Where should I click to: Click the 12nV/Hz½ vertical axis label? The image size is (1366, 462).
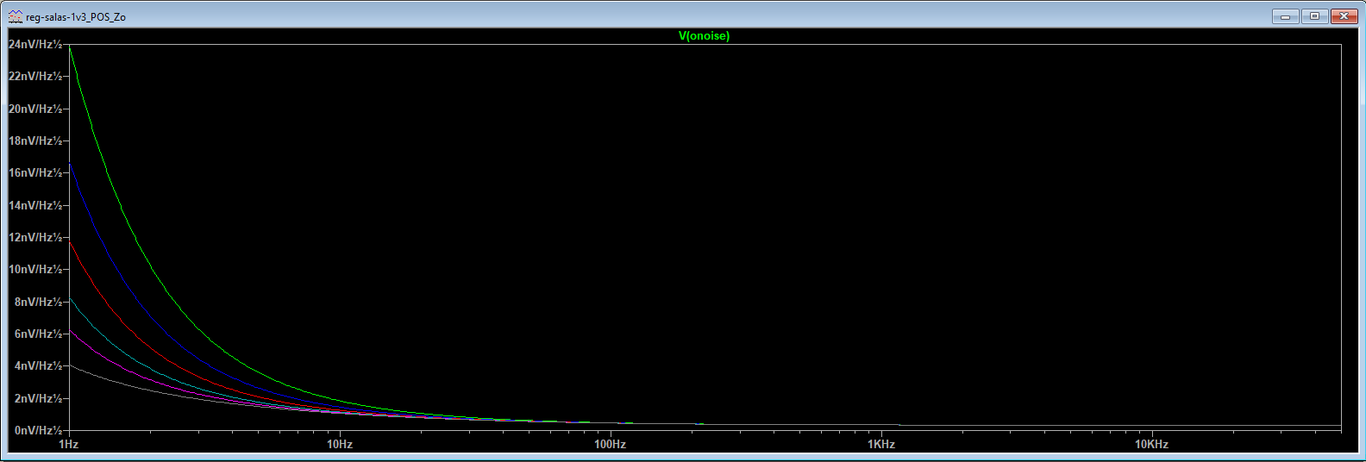[x=35, y=237]
